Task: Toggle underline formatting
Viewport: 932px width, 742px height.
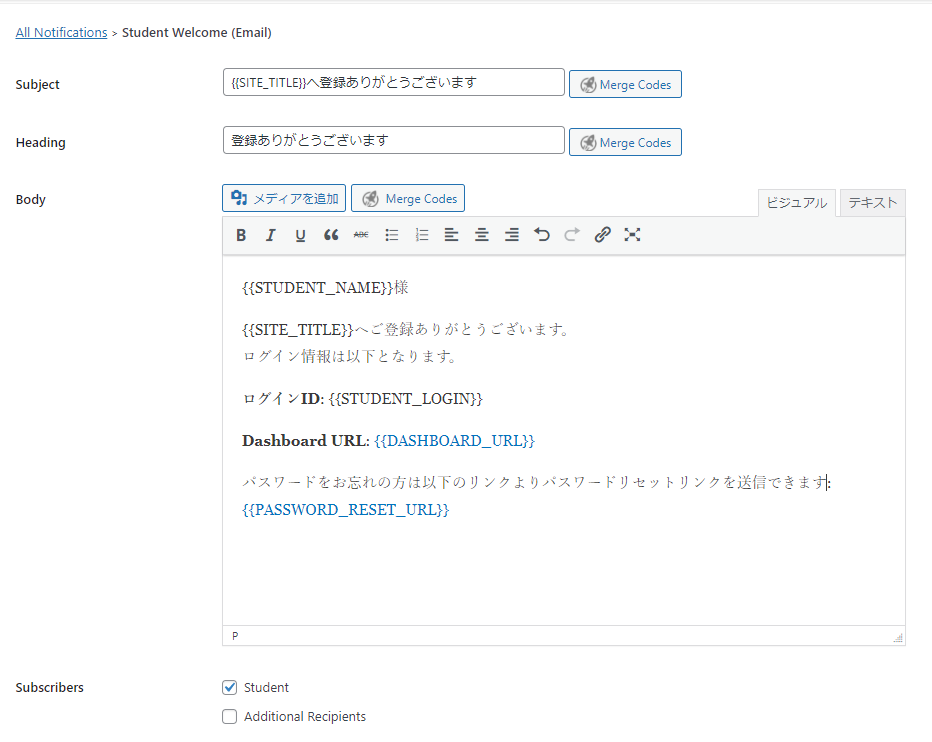Action: (301, 235)
